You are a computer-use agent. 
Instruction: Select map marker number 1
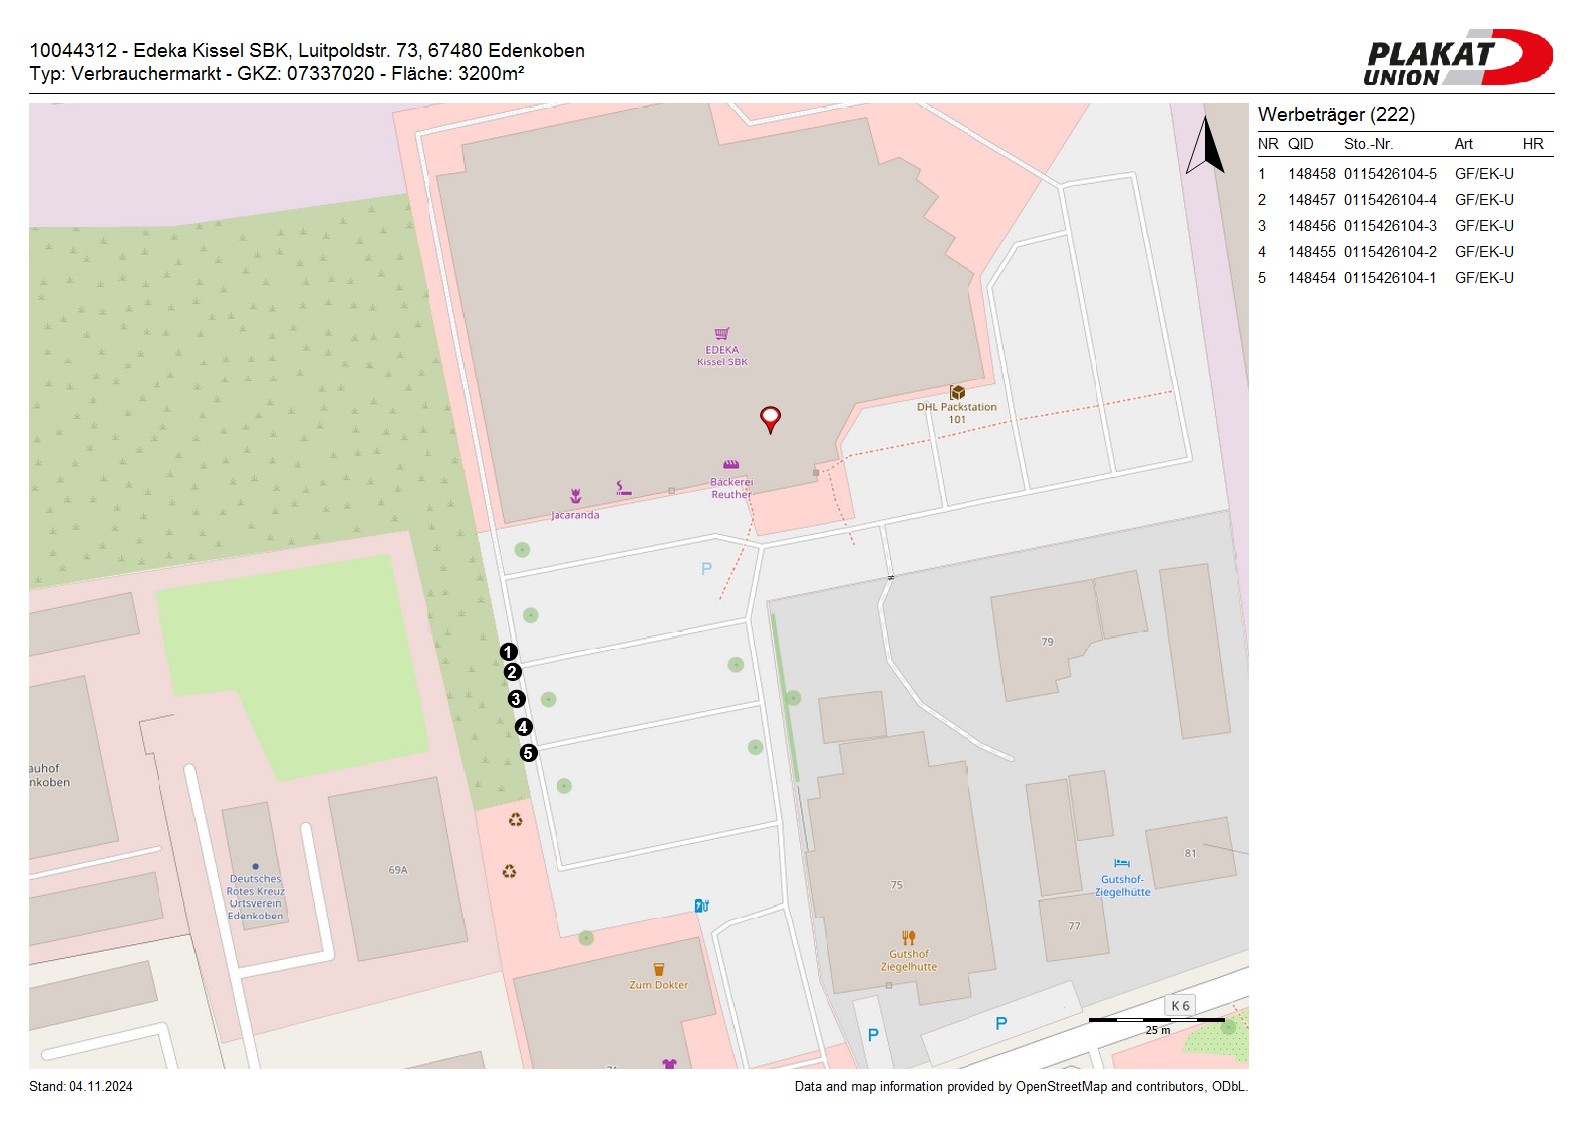click(508, 652)
